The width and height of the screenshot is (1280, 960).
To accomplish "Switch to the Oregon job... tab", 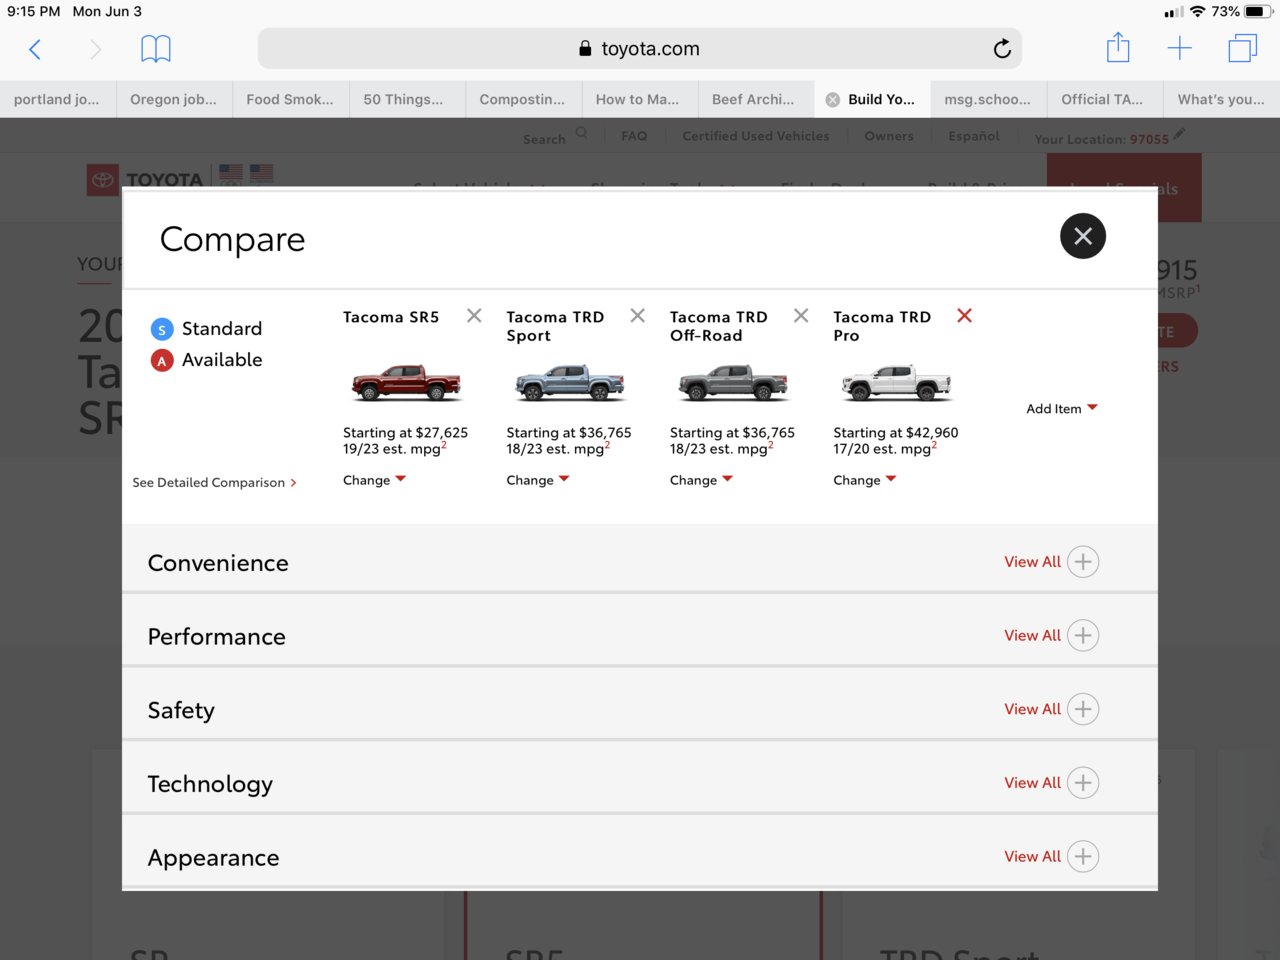I will click(173, 99).
